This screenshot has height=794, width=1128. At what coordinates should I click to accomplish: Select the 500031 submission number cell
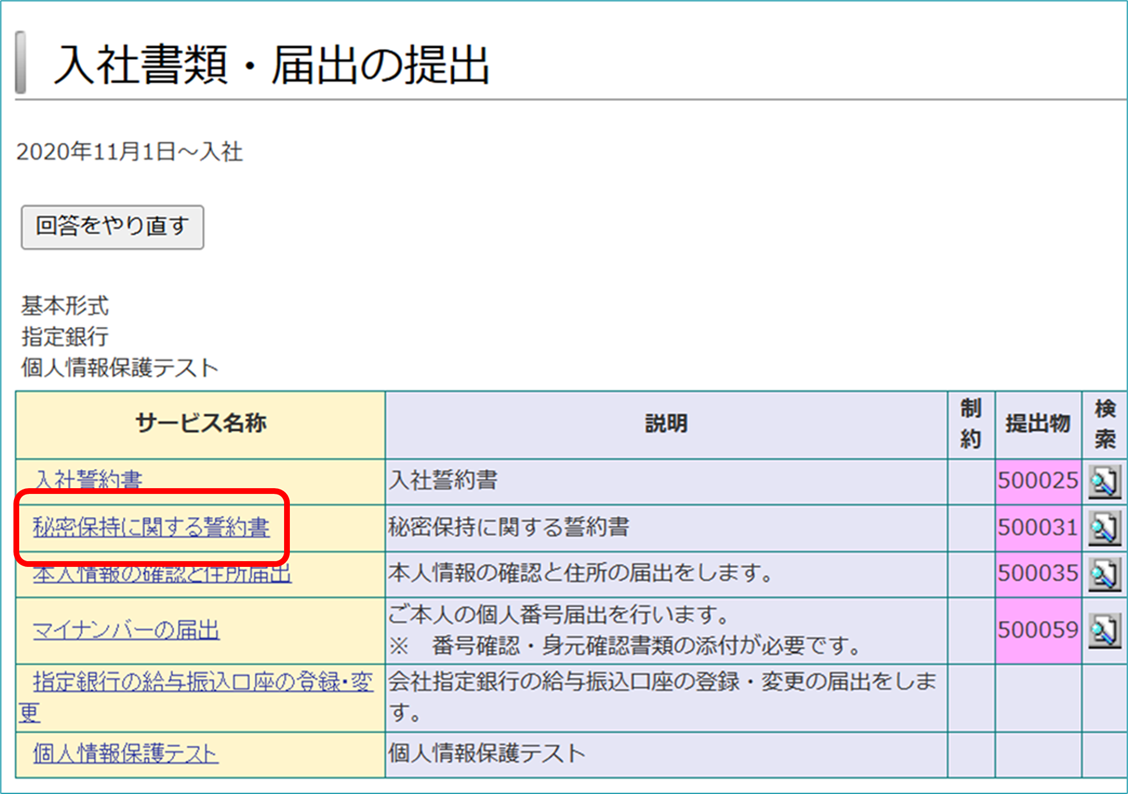1038,528
